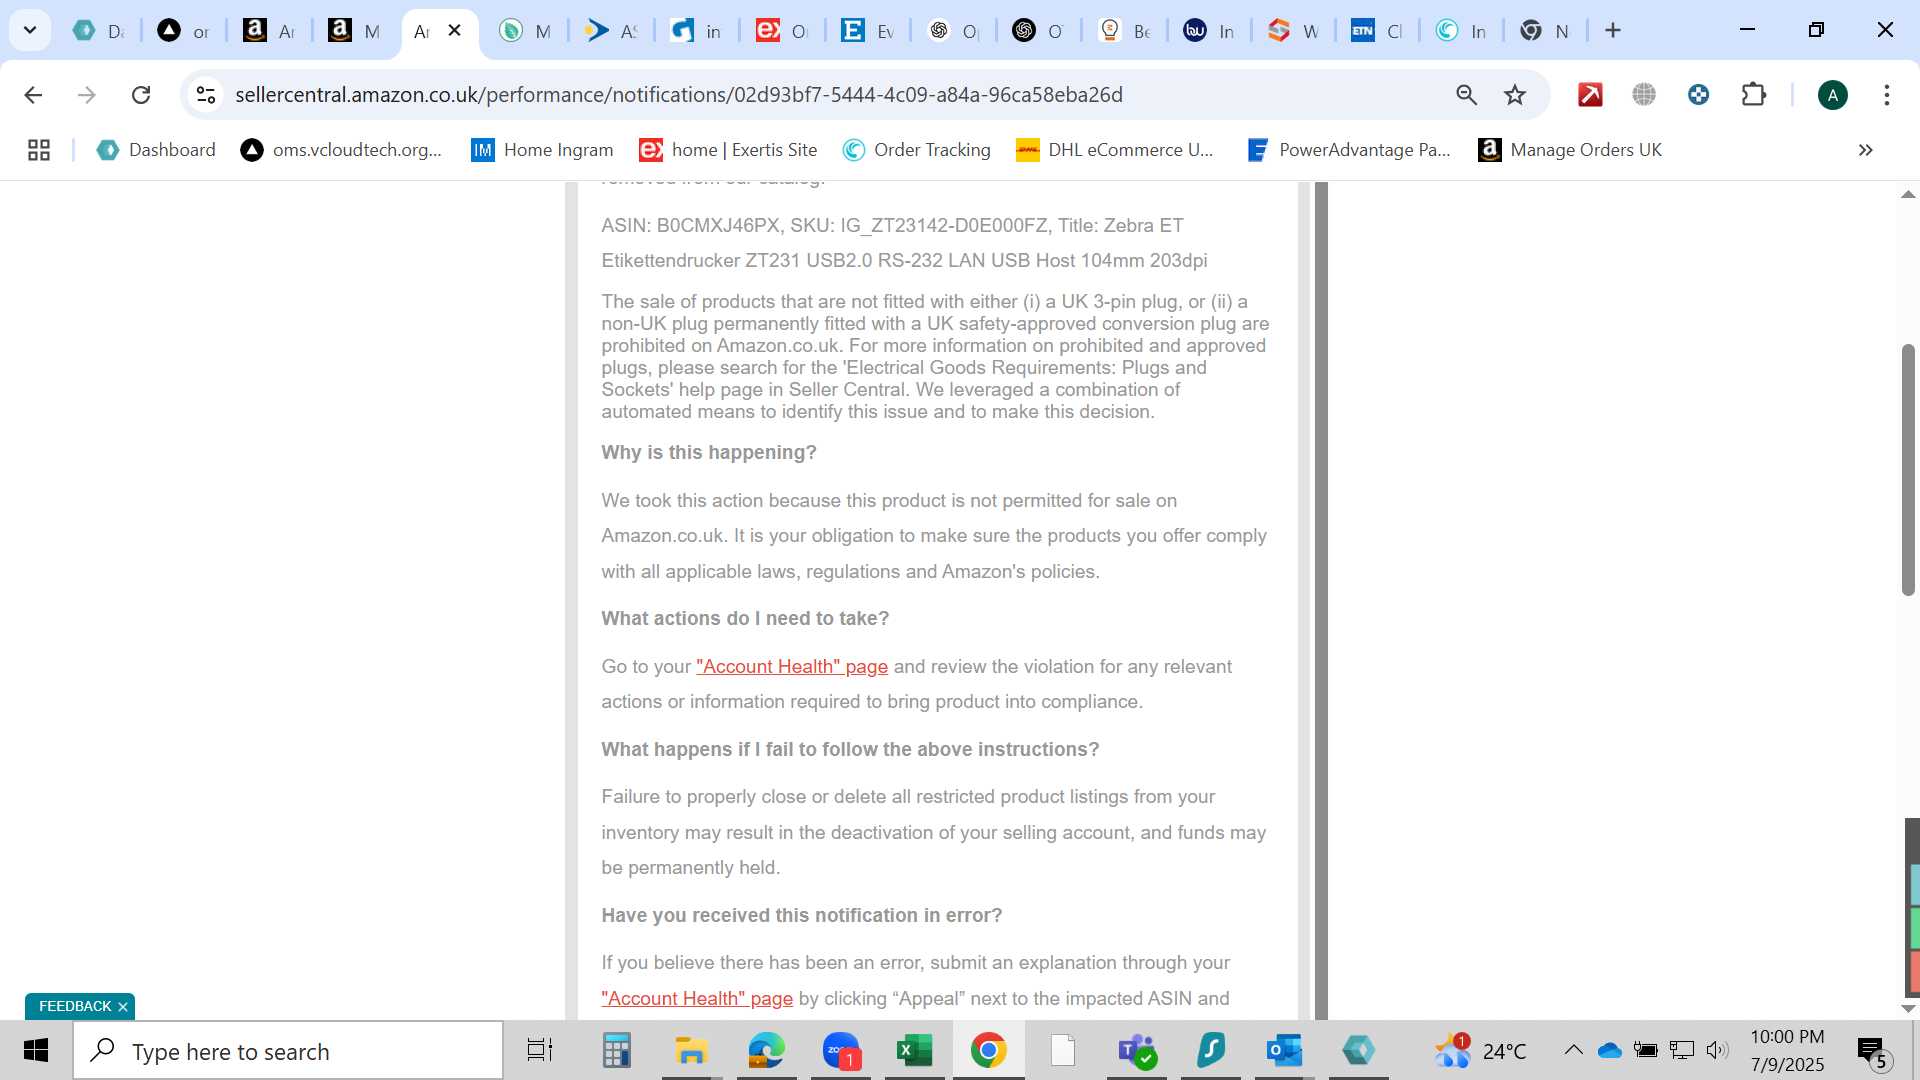Viewport: 1920px width, 1080px height.
Task: Open File Explorer from taskbar
Action: 691,1051
